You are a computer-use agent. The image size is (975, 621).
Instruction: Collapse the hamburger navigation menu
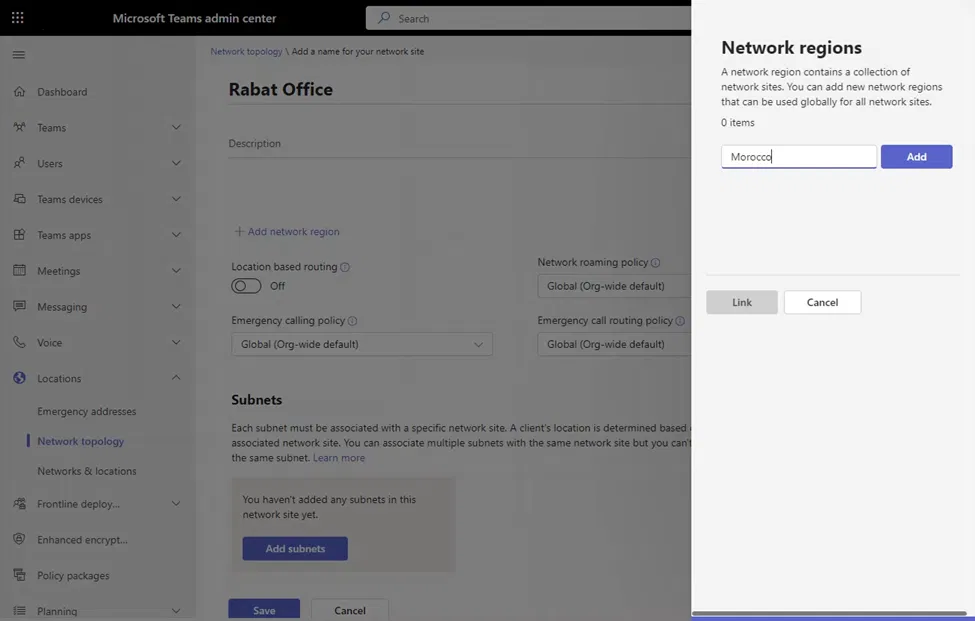pos(18,55)
